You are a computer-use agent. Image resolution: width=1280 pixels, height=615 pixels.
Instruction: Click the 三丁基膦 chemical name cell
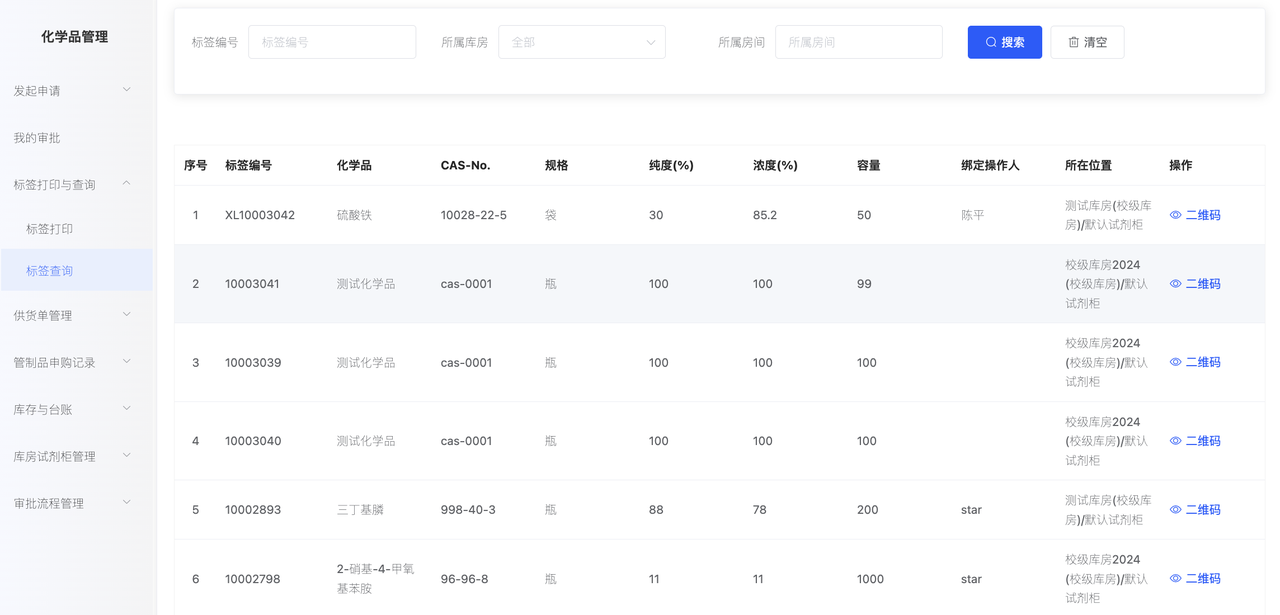point(360,510)
